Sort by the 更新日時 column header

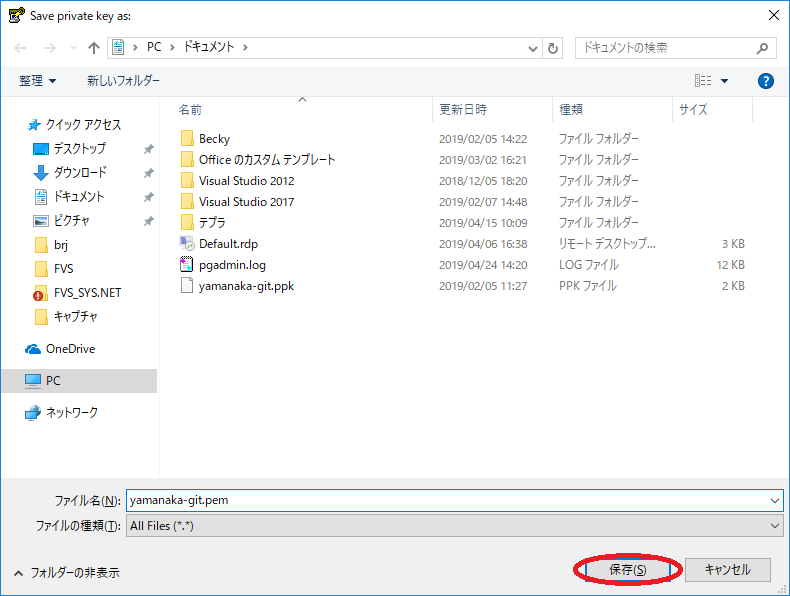click(463, 109)
